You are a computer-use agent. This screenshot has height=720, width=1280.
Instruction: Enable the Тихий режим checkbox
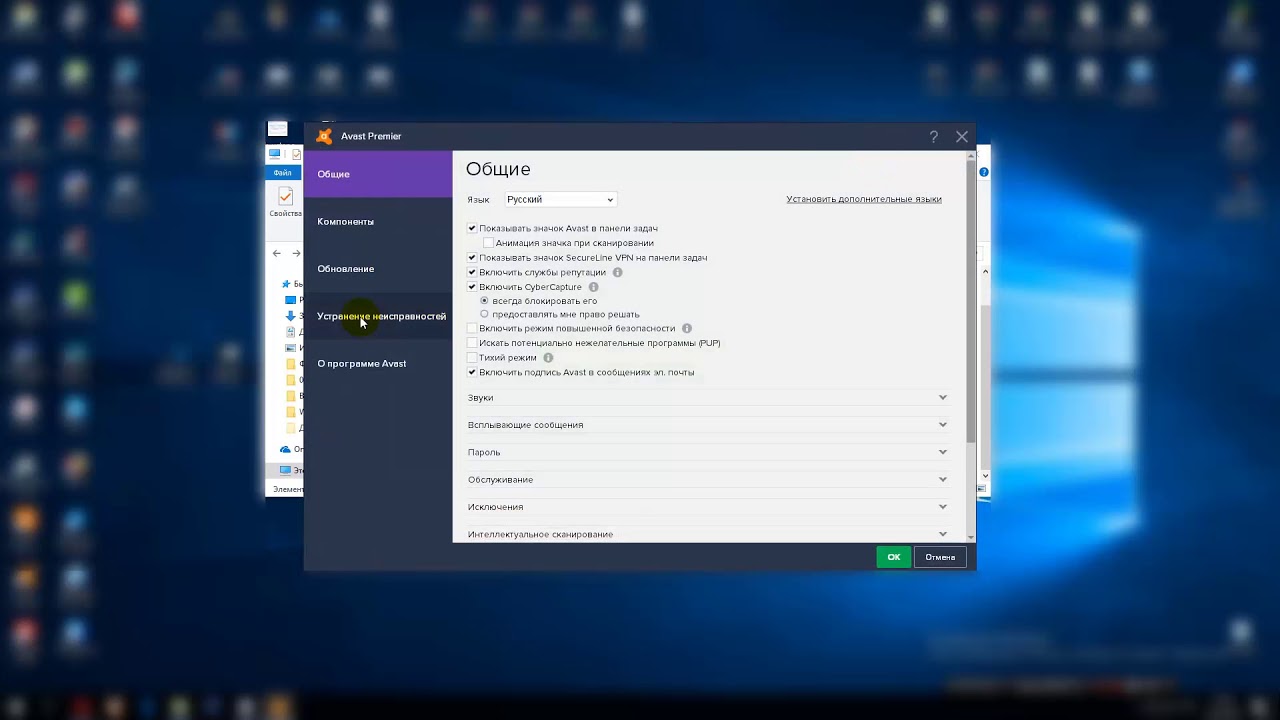(472, 358)
